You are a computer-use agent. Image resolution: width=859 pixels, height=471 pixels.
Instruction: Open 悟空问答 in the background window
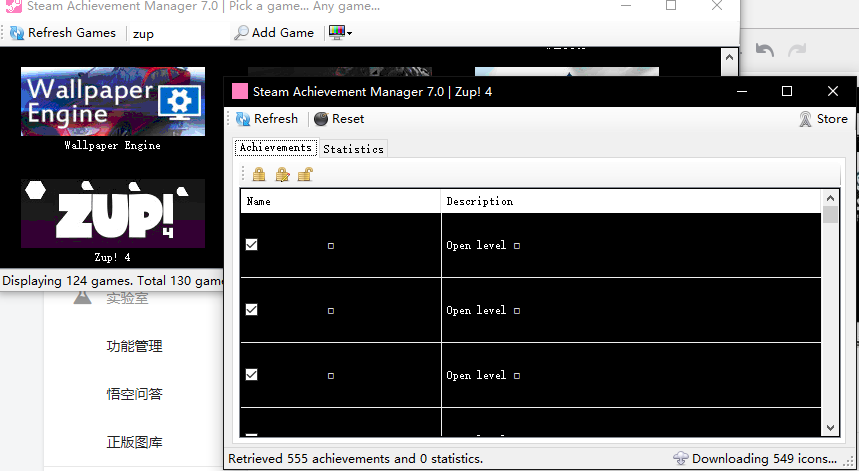point(135,394)
